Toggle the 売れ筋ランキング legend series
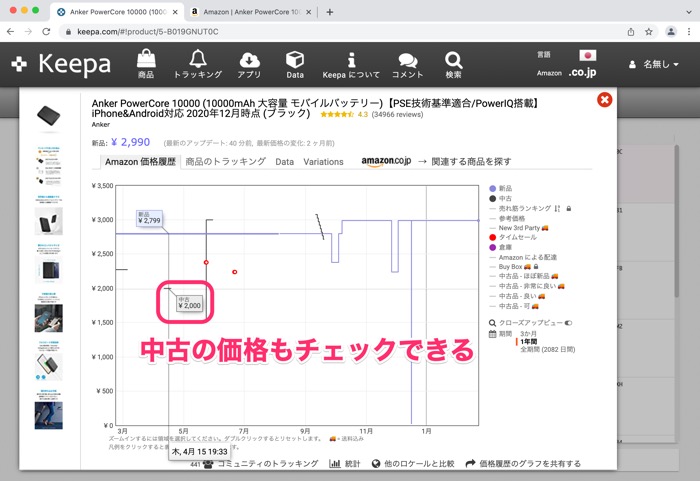Viewport: 700px width, 481px height. pyautogui.click(x=530, y=209)
